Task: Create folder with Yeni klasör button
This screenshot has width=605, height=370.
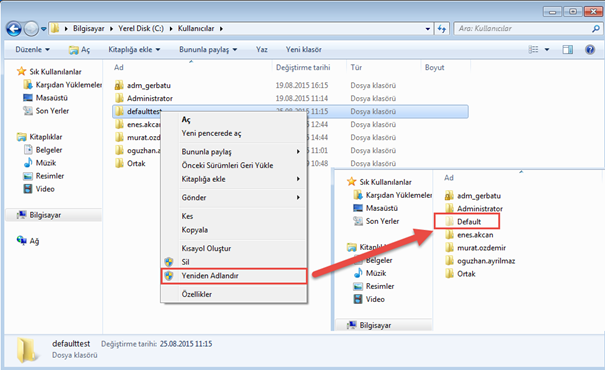Action: pos(304,49)
